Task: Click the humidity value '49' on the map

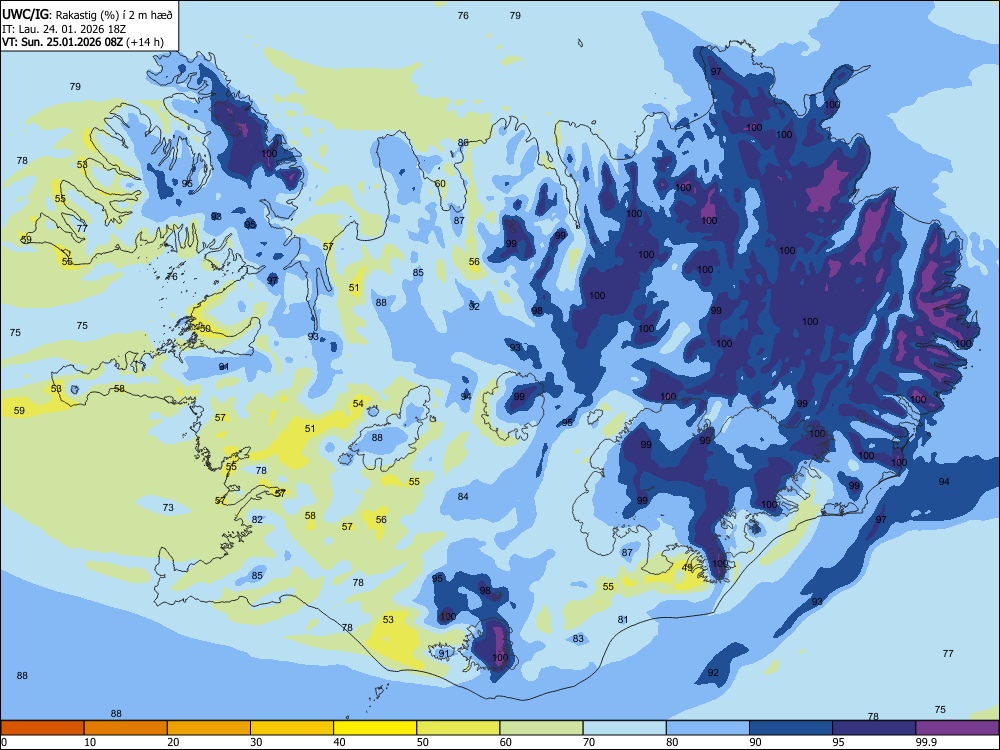Action: (687, 567)
